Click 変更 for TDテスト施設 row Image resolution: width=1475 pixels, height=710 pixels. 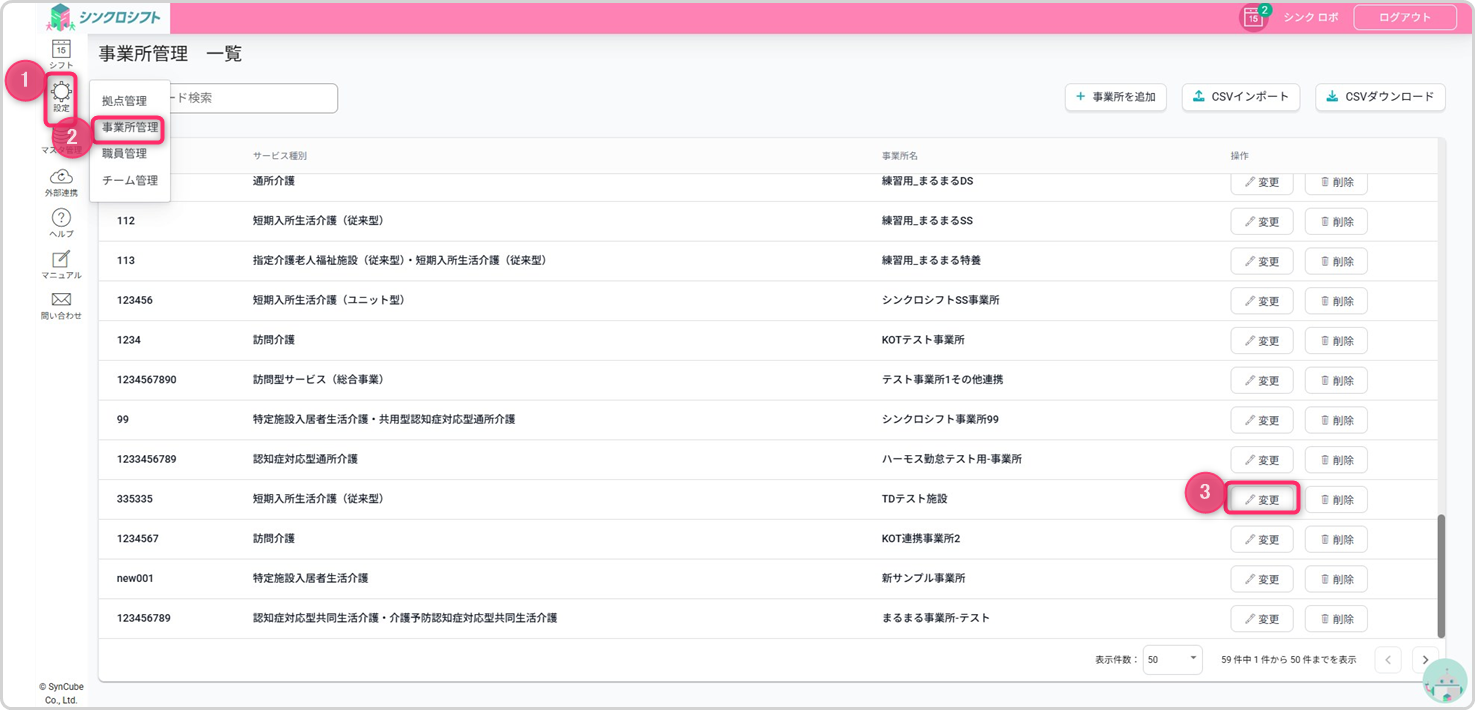click(1262, 499)
